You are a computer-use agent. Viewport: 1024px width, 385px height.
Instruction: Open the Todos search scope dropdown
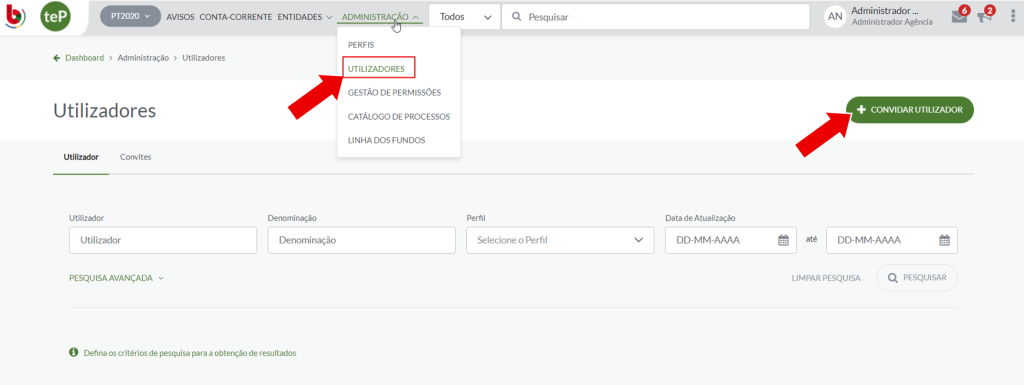[x=465, y=17]
